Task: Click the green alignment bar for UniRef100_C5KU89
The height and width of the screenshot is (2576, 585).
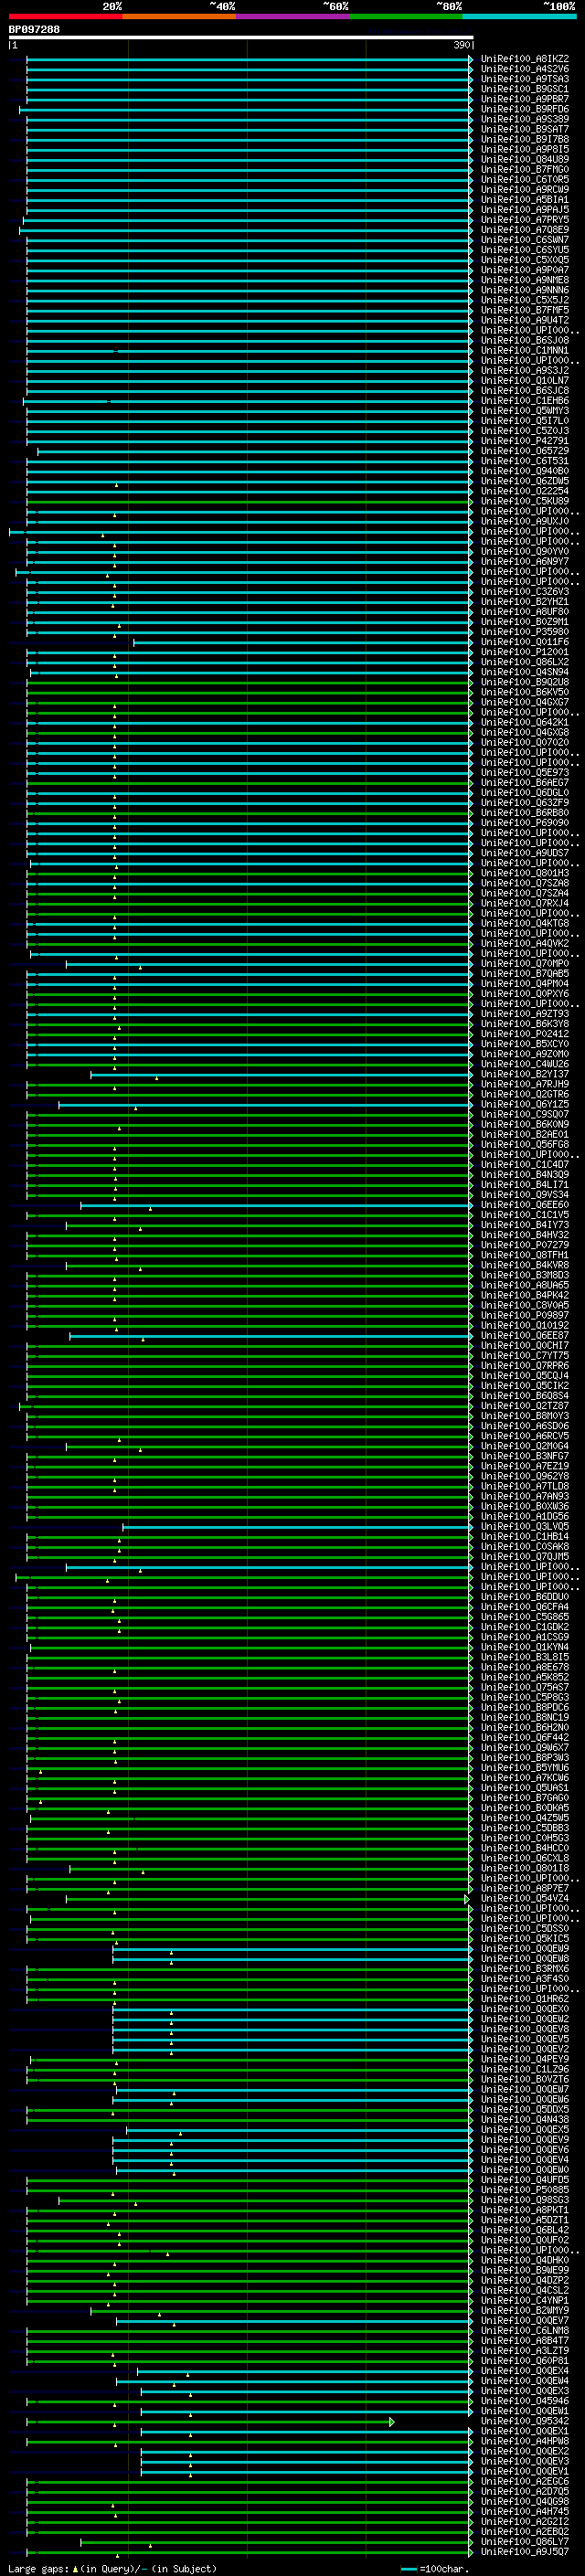Action: click(250, 501)
